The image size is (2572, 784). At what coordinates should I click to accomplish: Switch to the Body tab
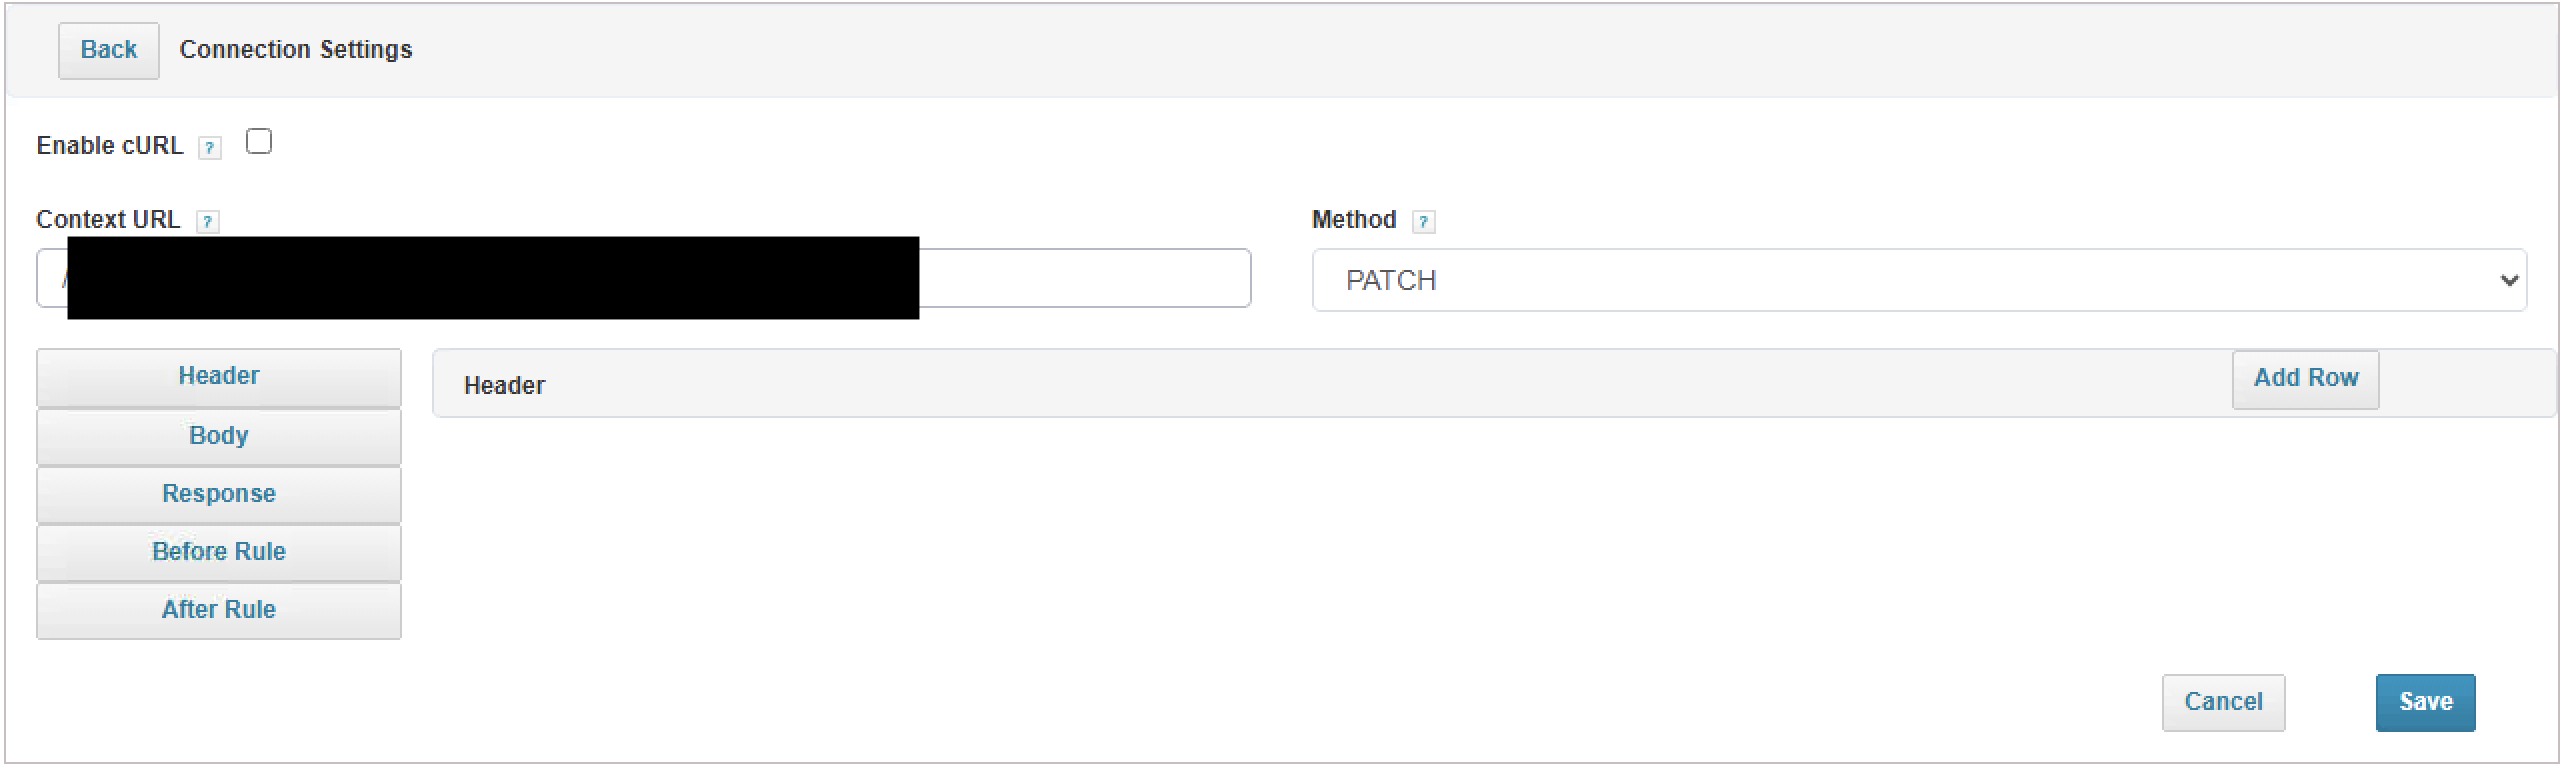coord(218,436)
